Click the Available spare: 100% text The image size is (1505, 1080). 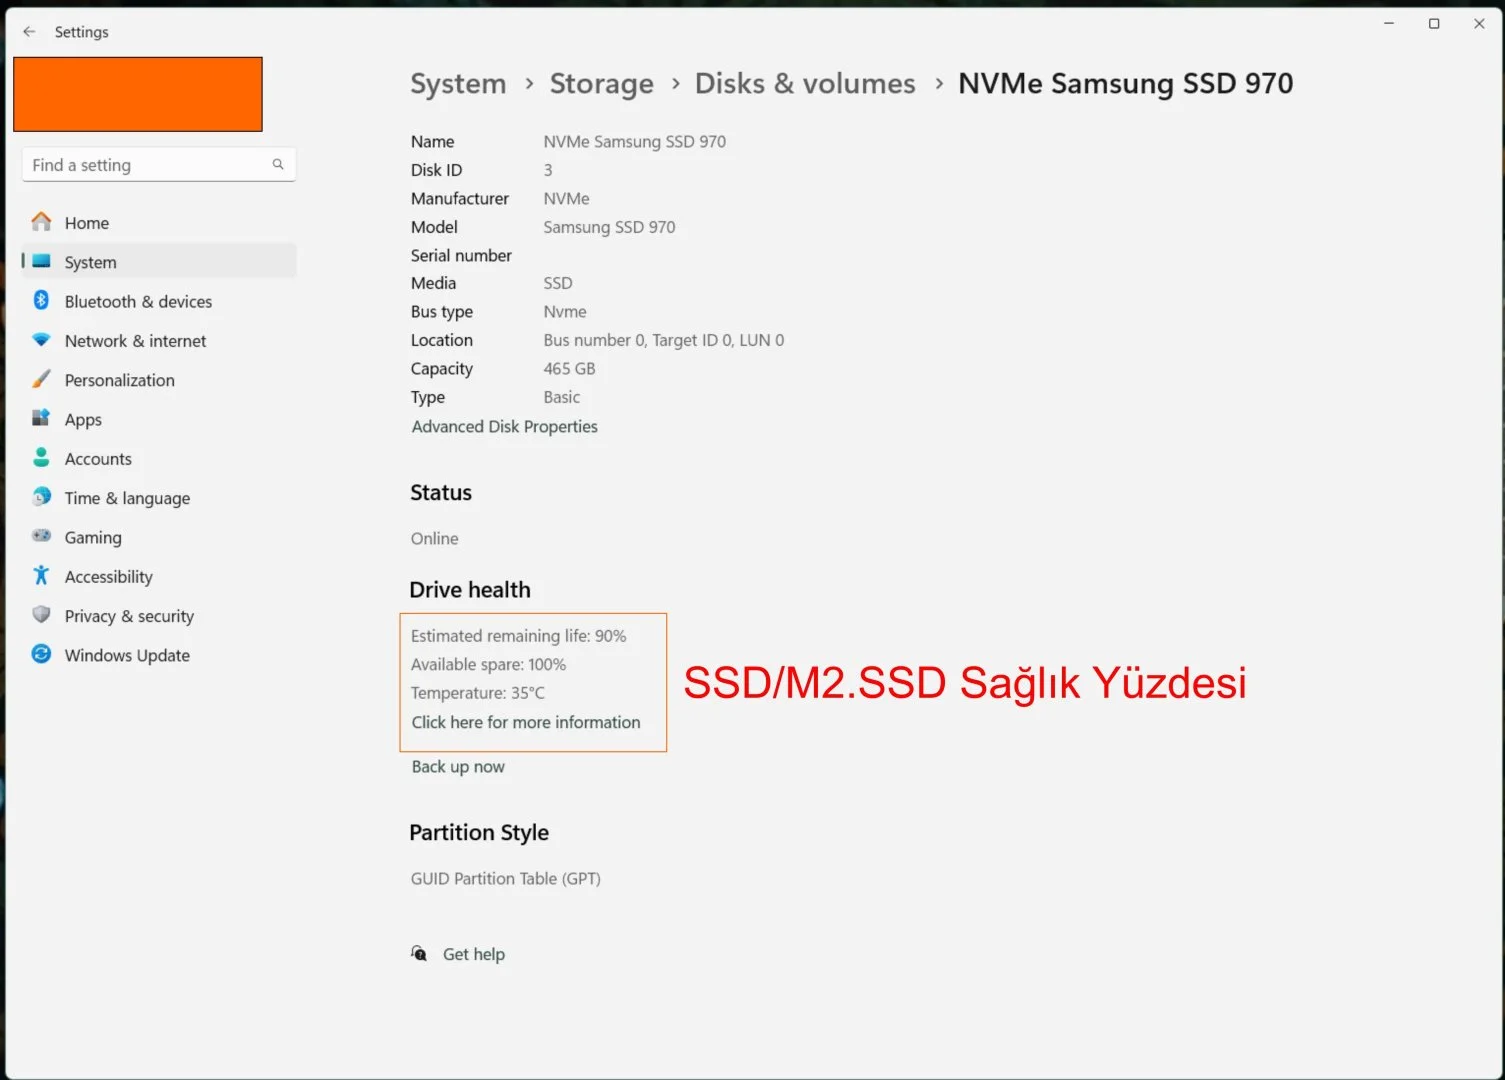[488, 664]
